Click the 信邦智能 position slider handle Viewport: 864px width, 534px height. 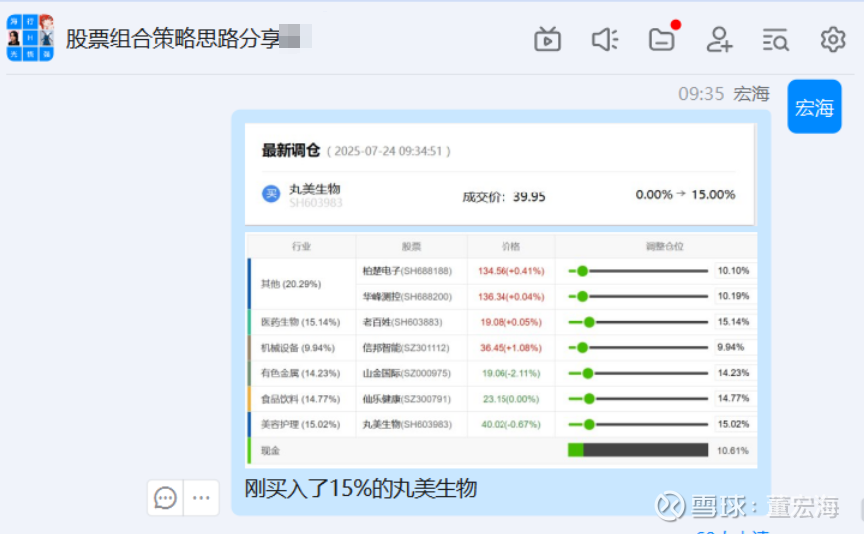pos(582,348)
